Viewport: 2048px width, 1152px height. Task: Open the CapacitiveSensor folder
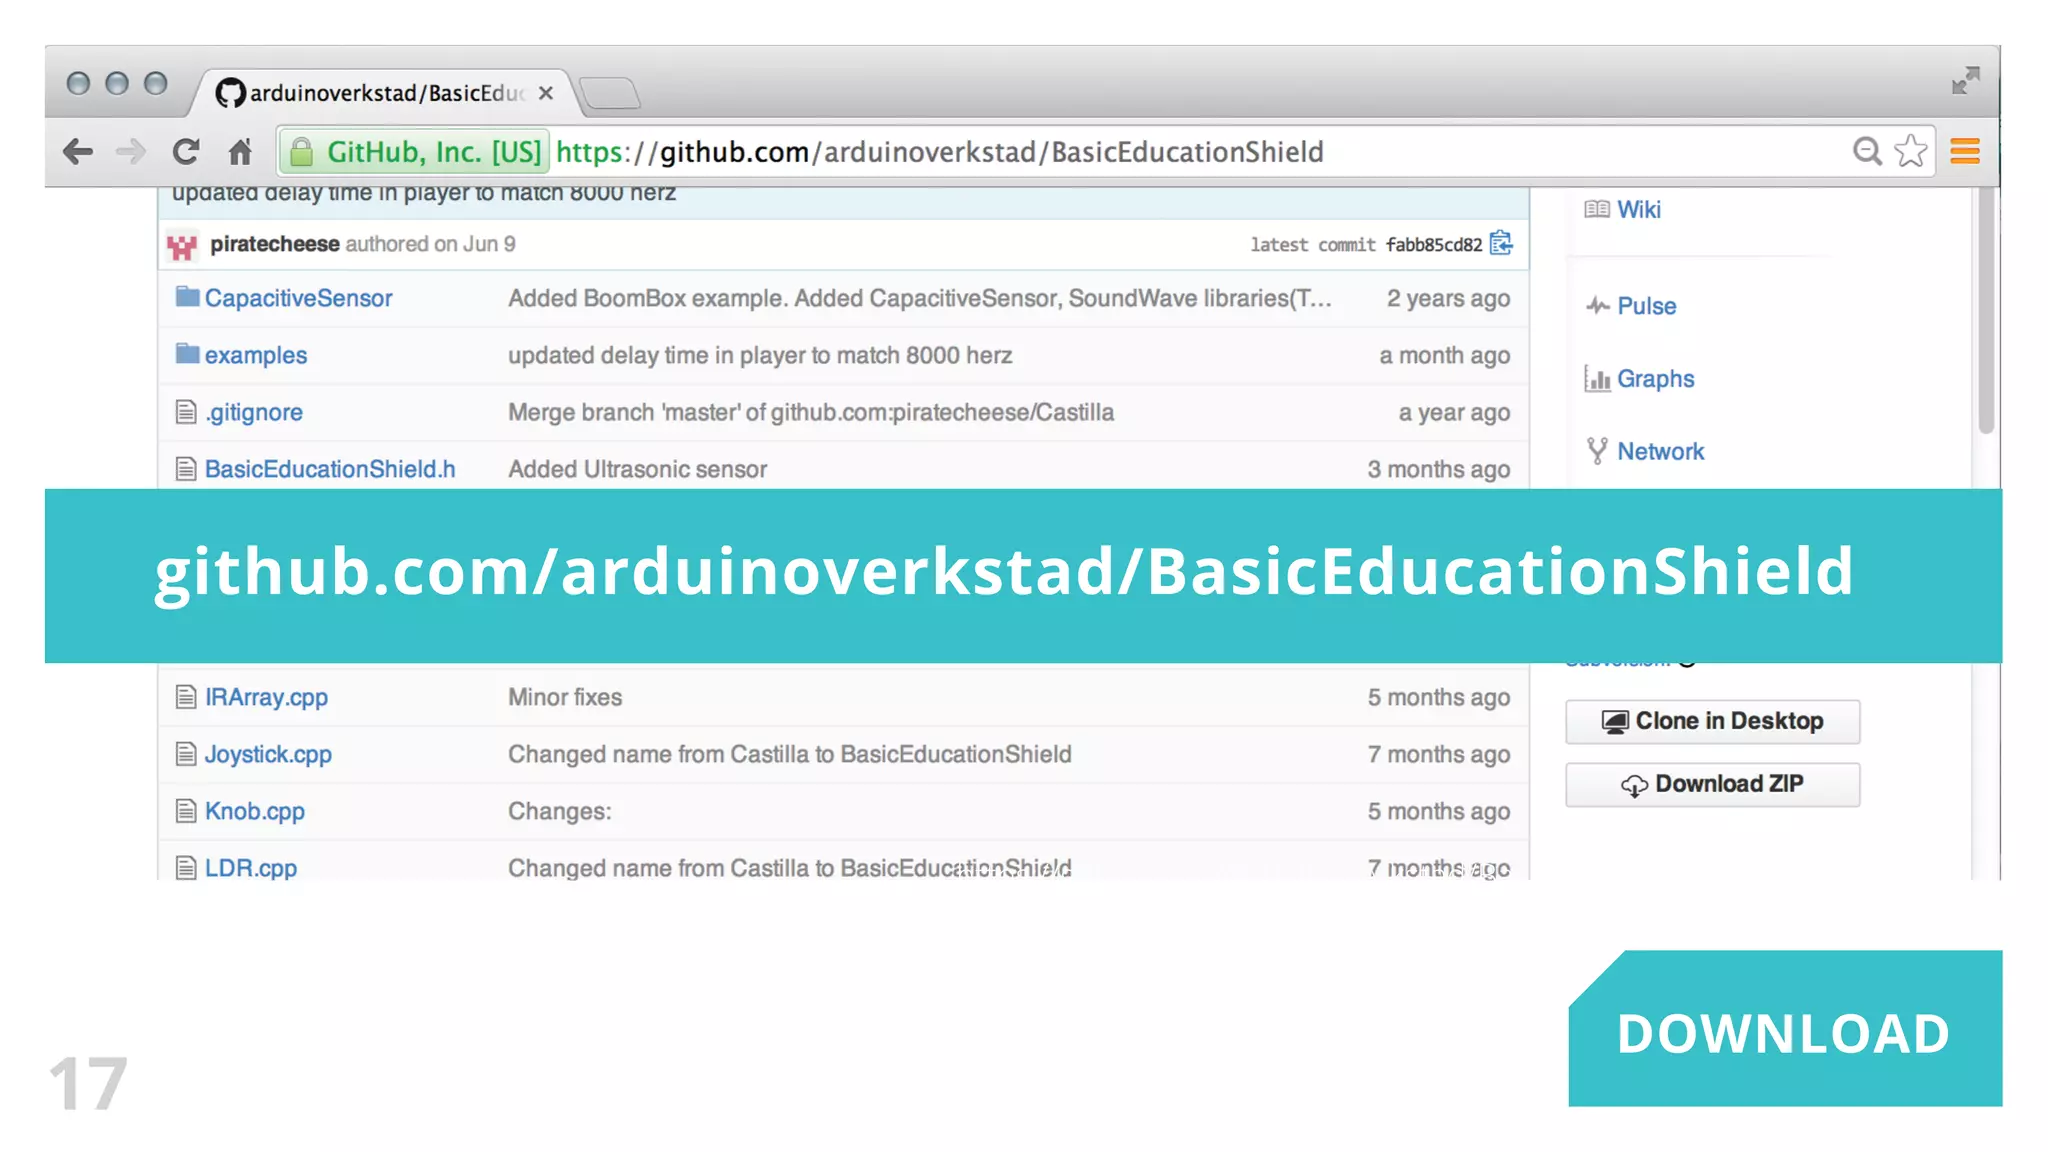point(298,298)
